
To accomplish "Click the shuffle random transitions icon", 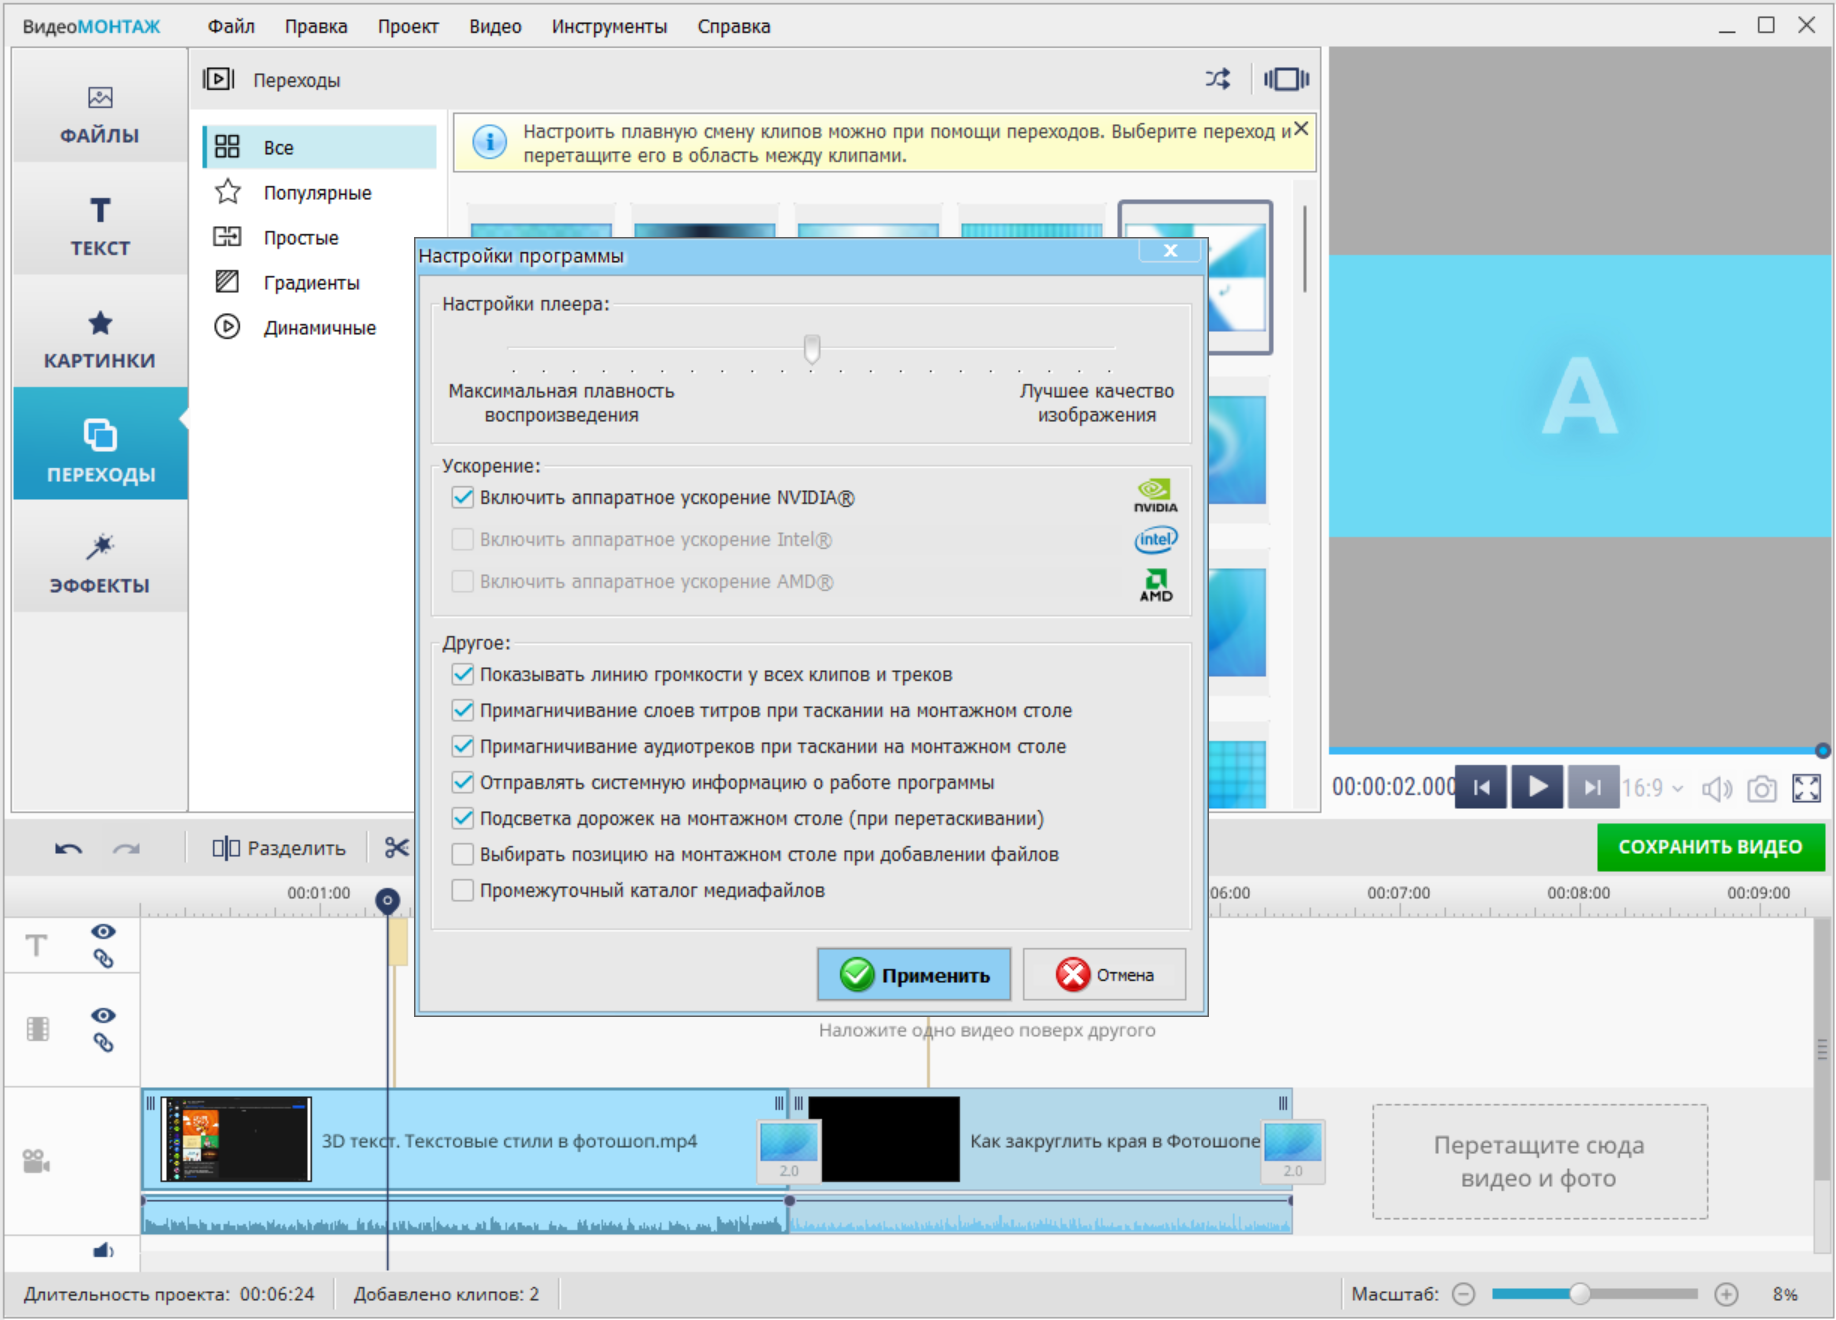I will (1217, 79).
